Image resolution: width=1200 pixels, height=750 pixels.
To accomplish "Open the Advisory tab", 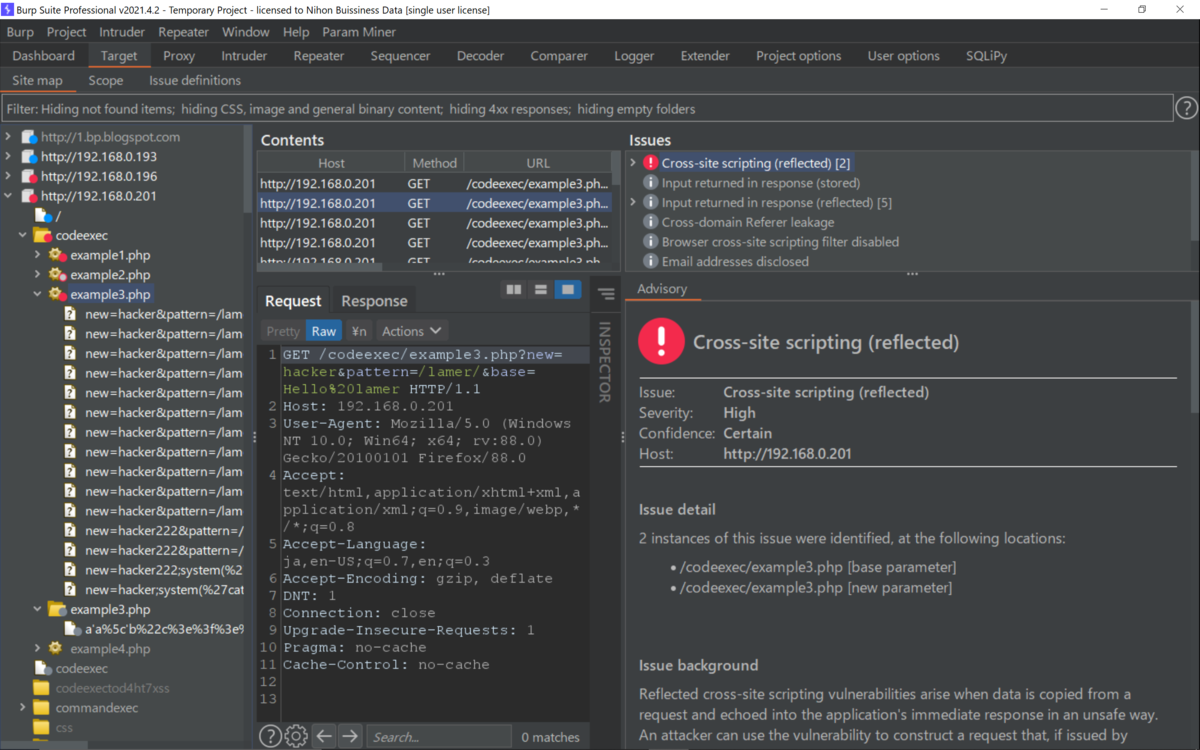I will [x=662, y=288].
